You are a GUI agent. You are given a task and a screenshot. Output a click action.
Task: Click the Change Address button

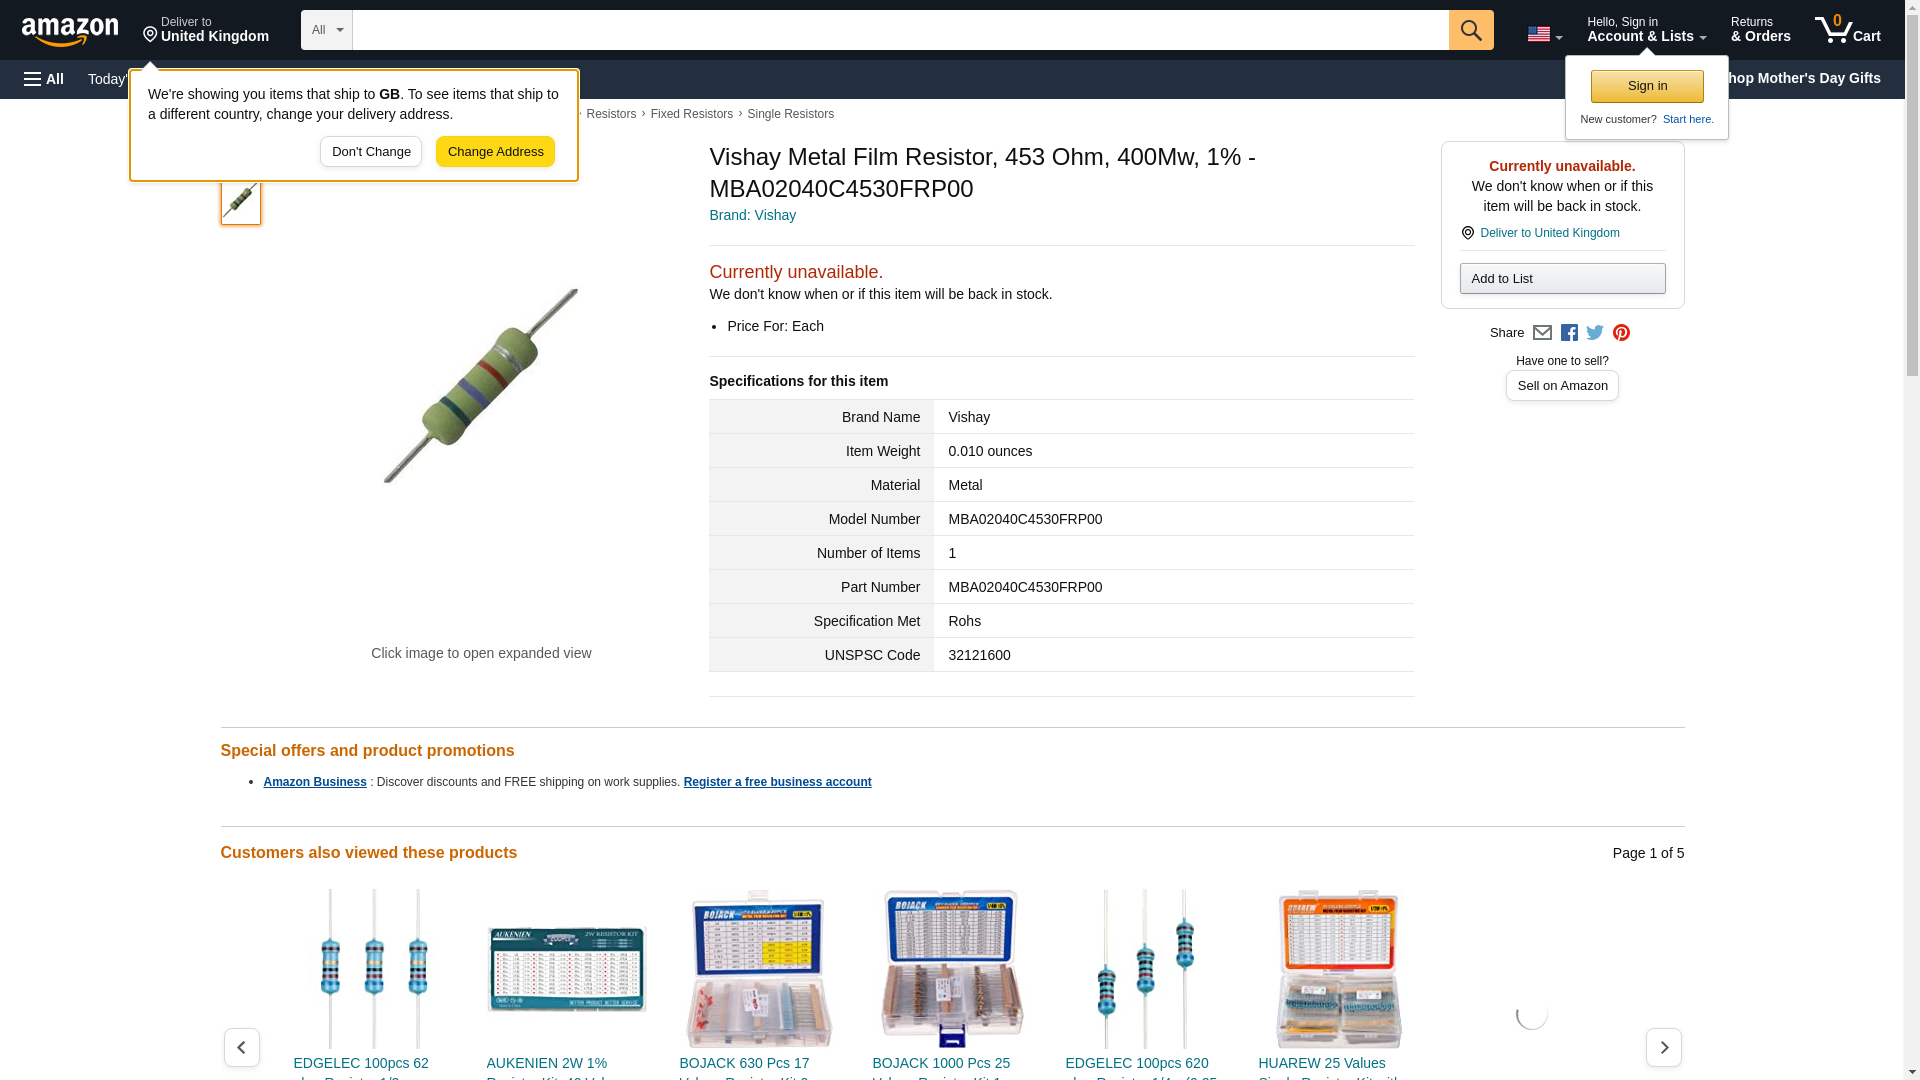tap(495, 152)
